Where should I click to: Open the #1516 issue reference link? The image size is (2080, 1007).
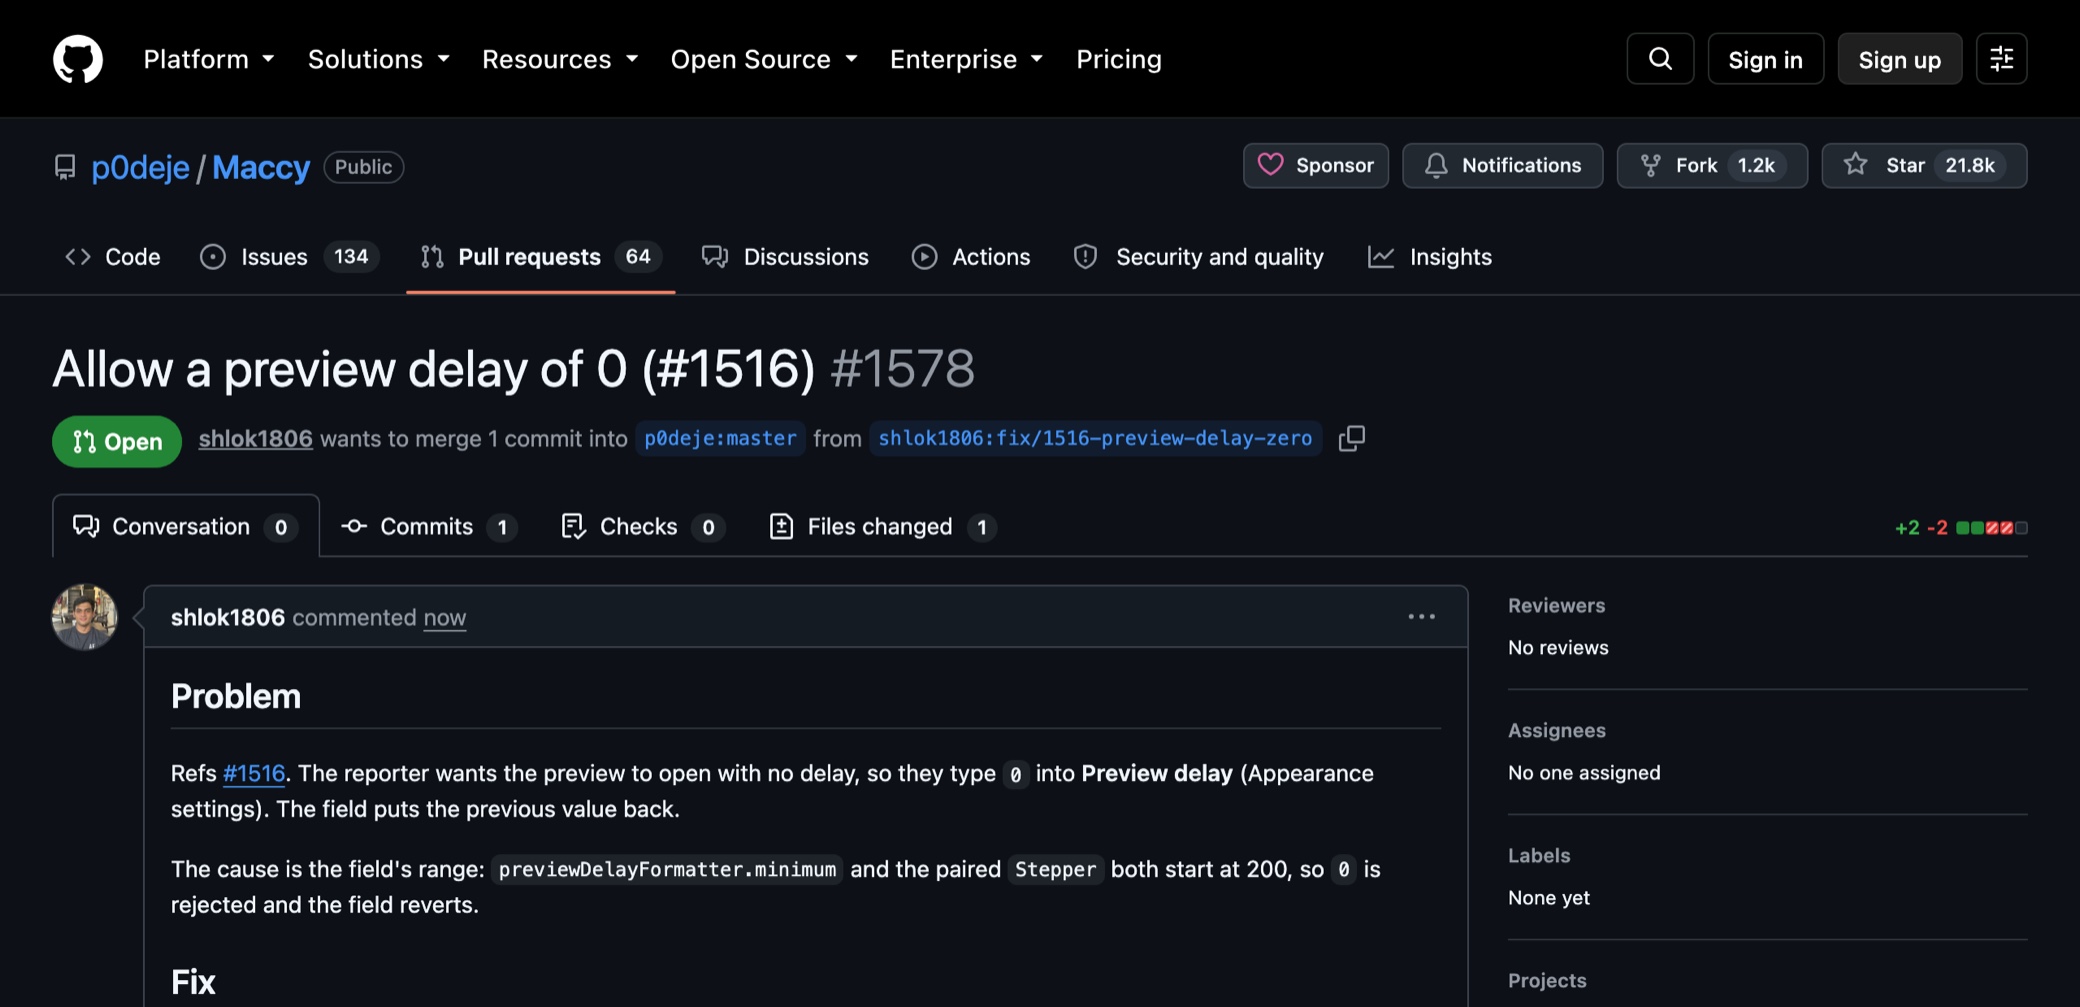point(254,773)
